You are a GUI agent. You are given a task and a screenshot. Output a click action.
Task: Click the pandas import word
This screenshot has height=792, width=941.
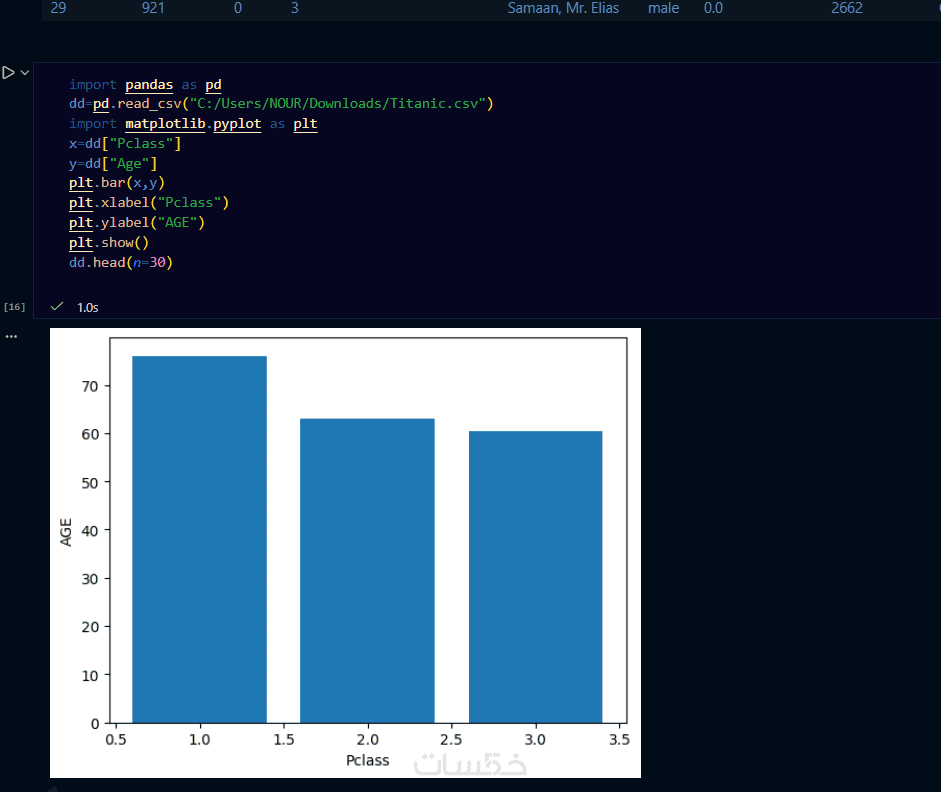click(149, 85)
